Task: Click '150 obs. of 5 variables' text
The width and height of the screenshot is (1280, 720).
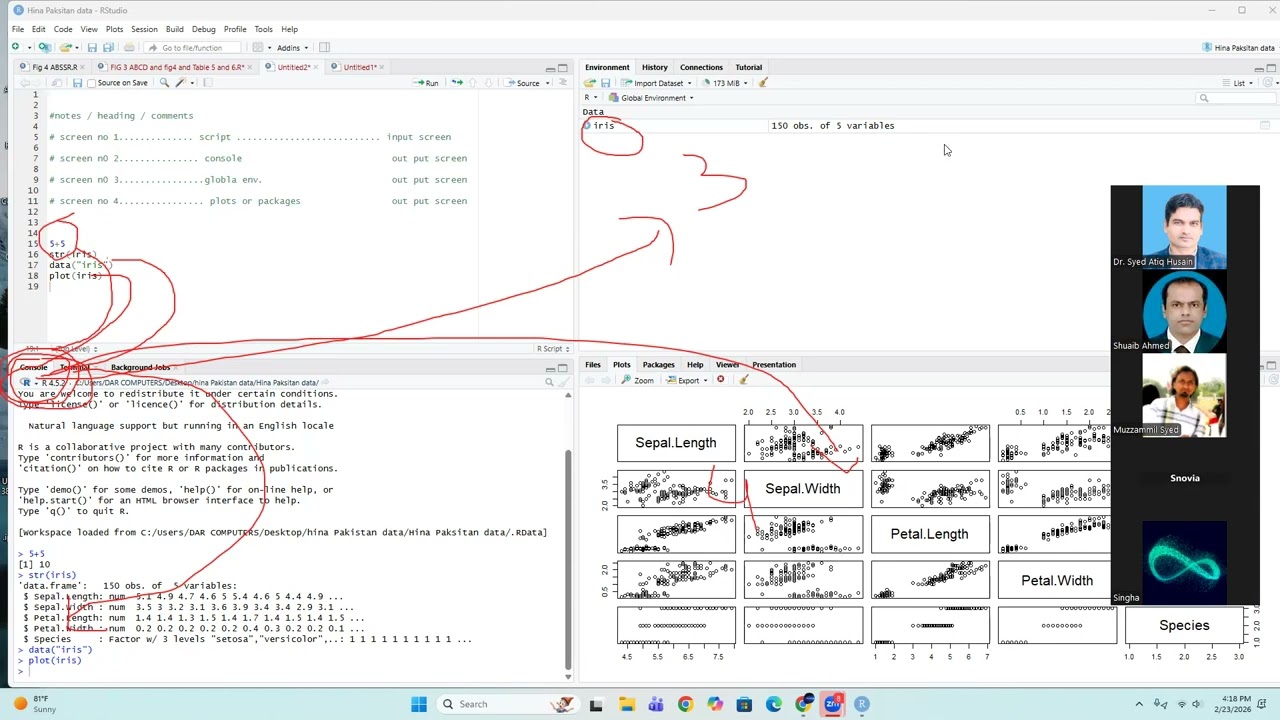Action: click(x=833, y=126)
